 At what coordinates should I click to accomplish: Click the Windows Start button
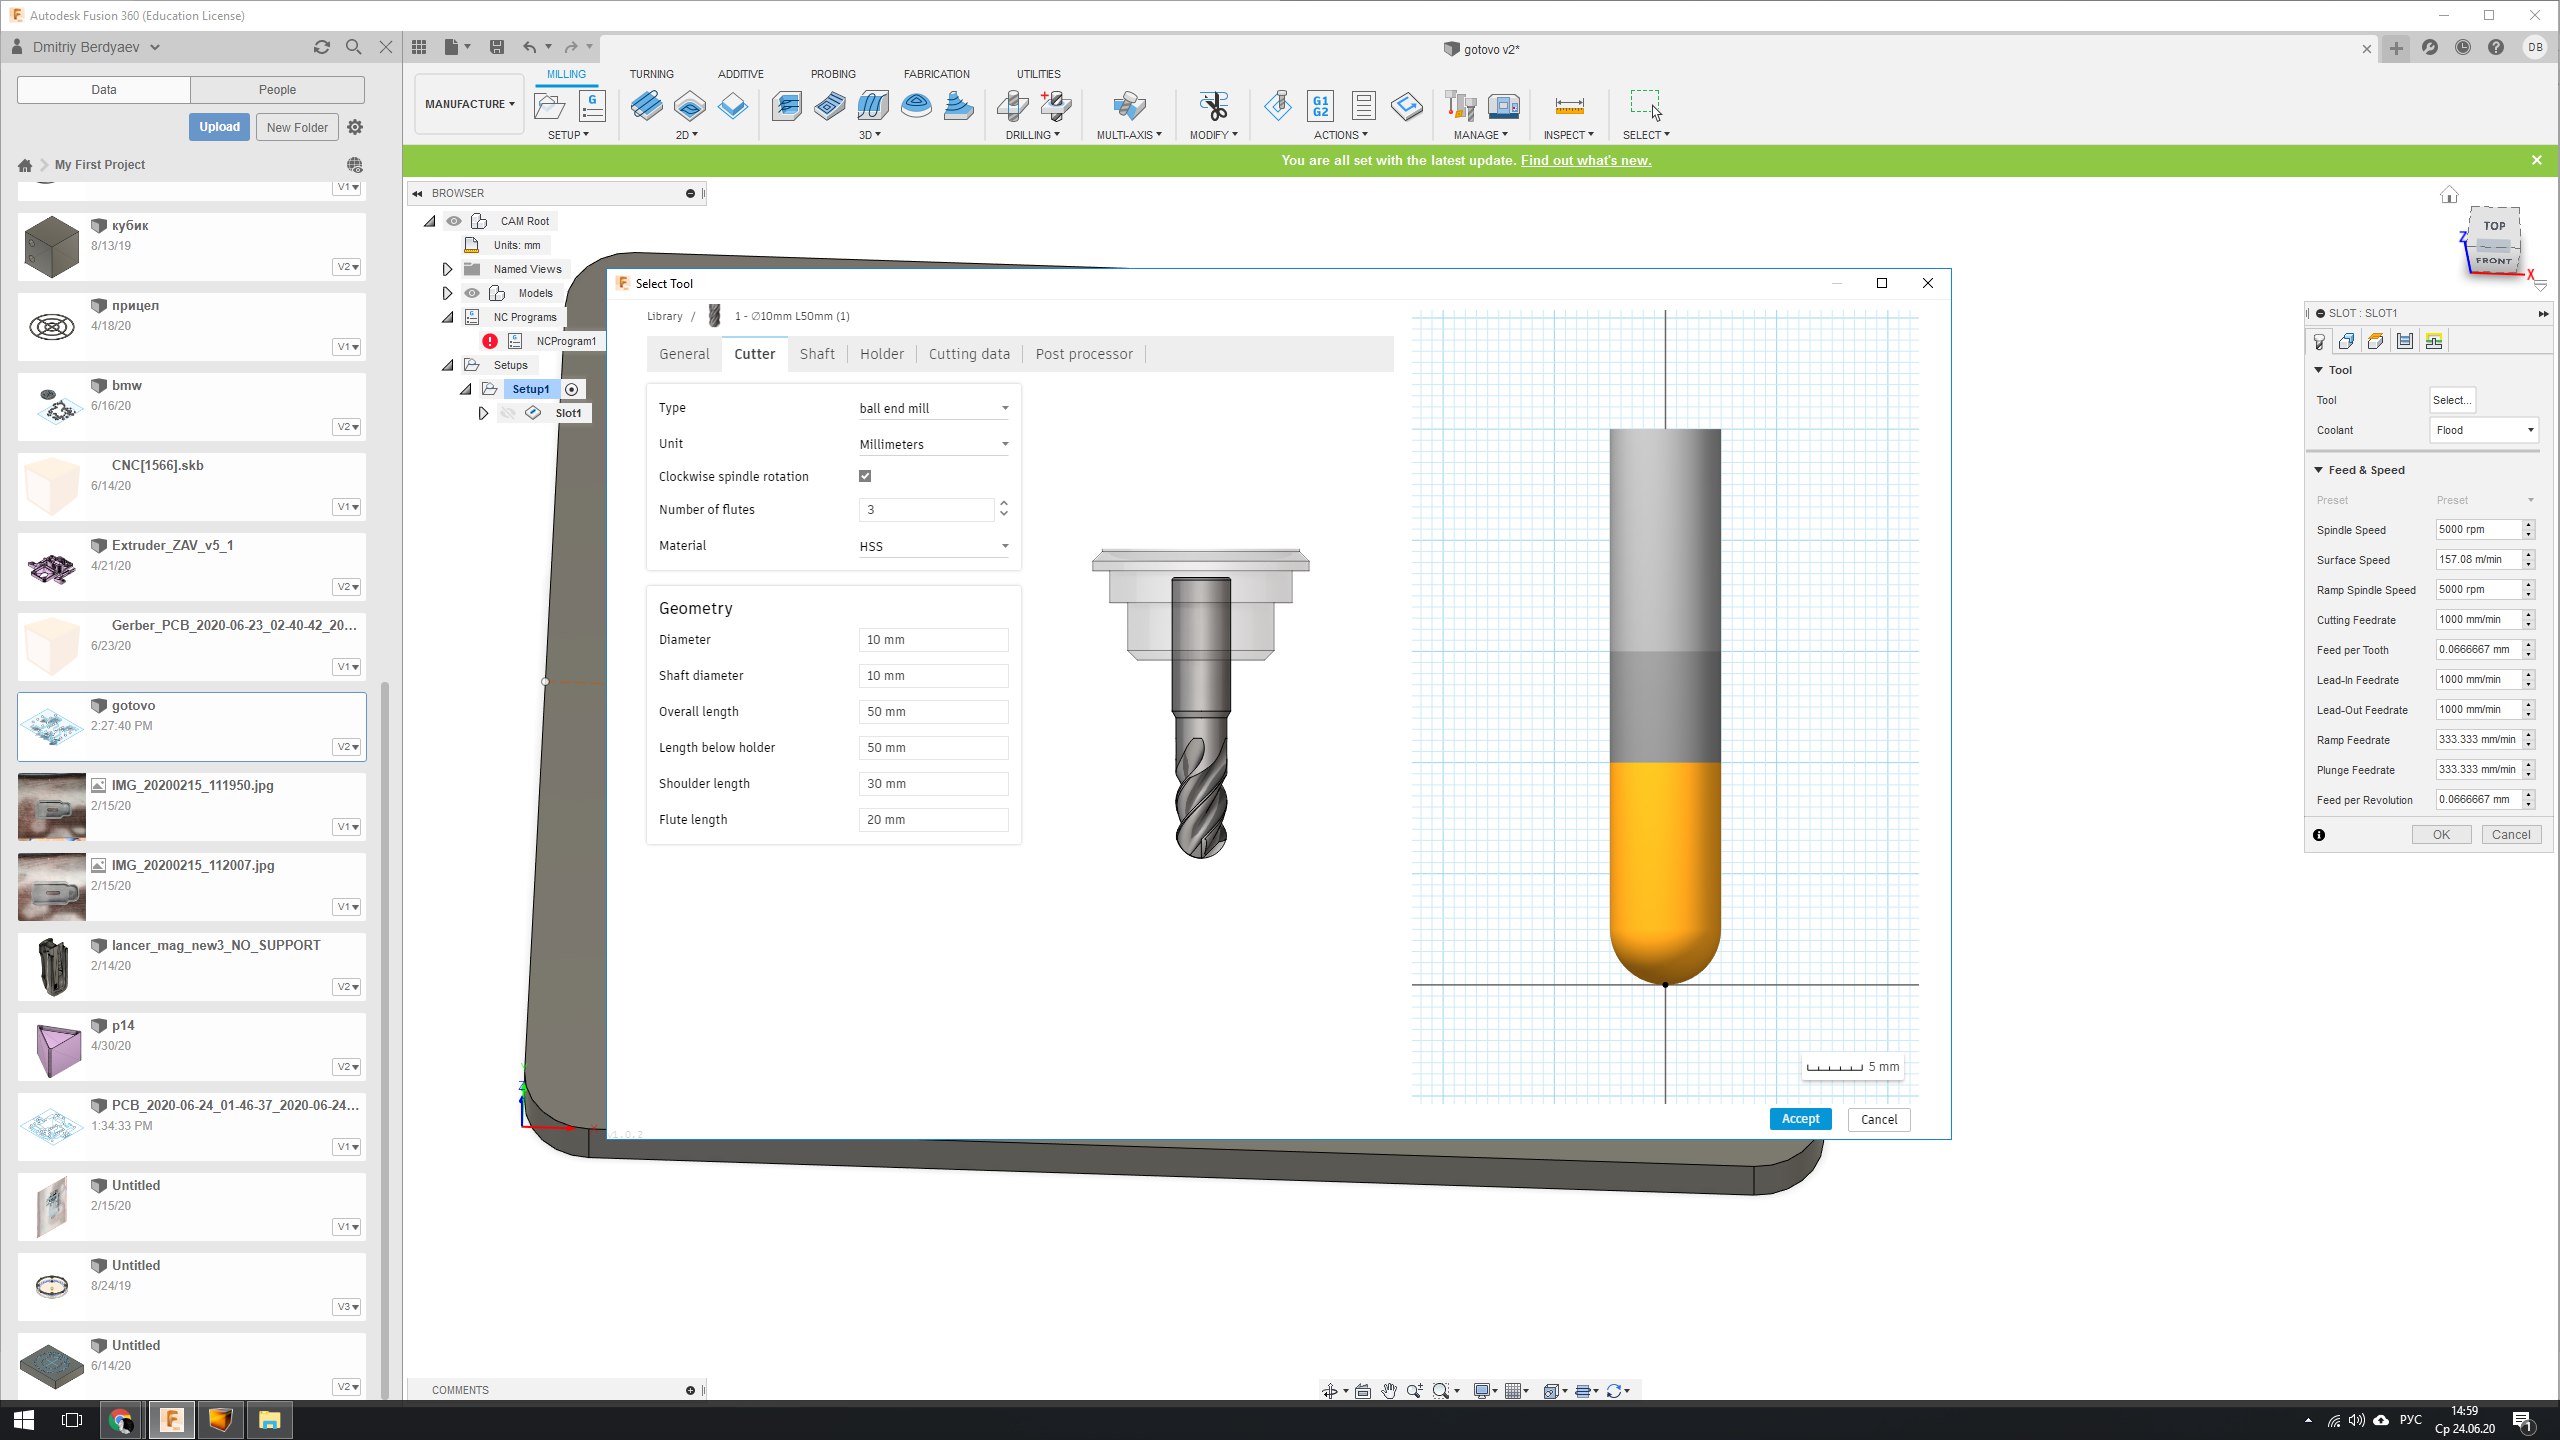(24, 1420)
